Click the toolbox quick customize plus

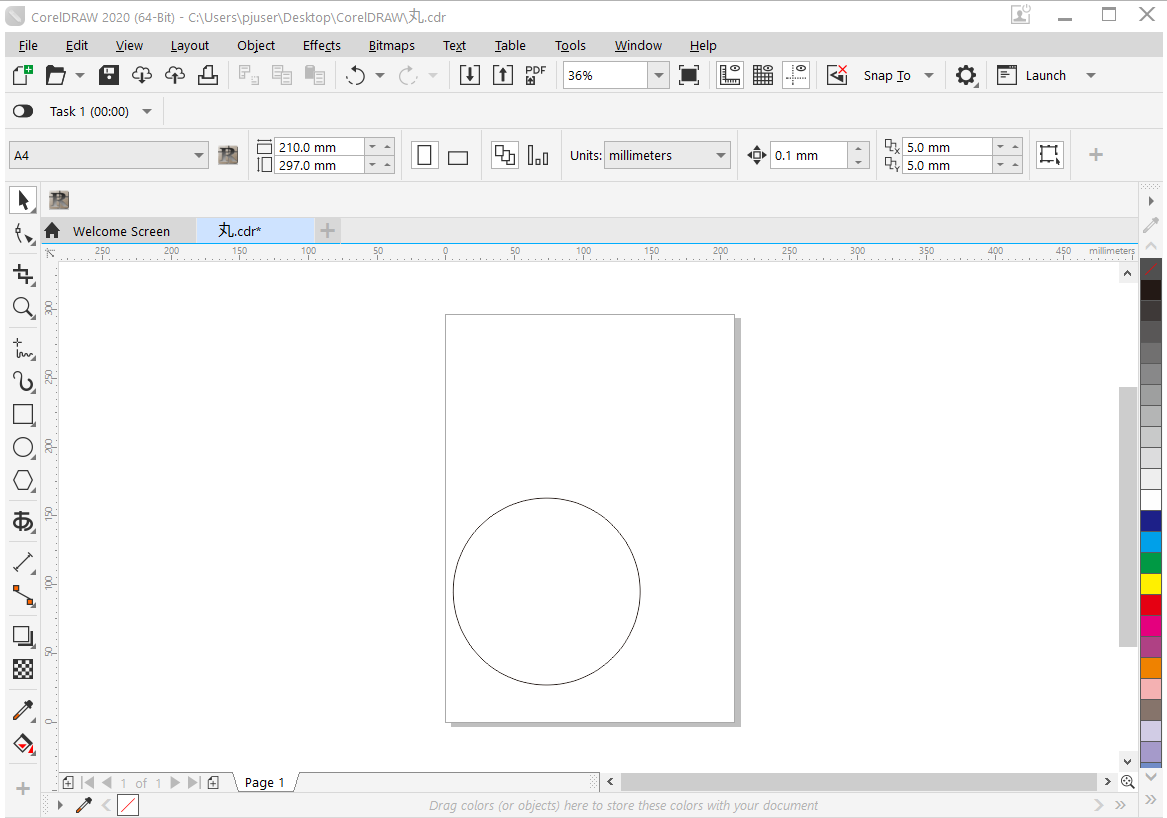point(23,788)
